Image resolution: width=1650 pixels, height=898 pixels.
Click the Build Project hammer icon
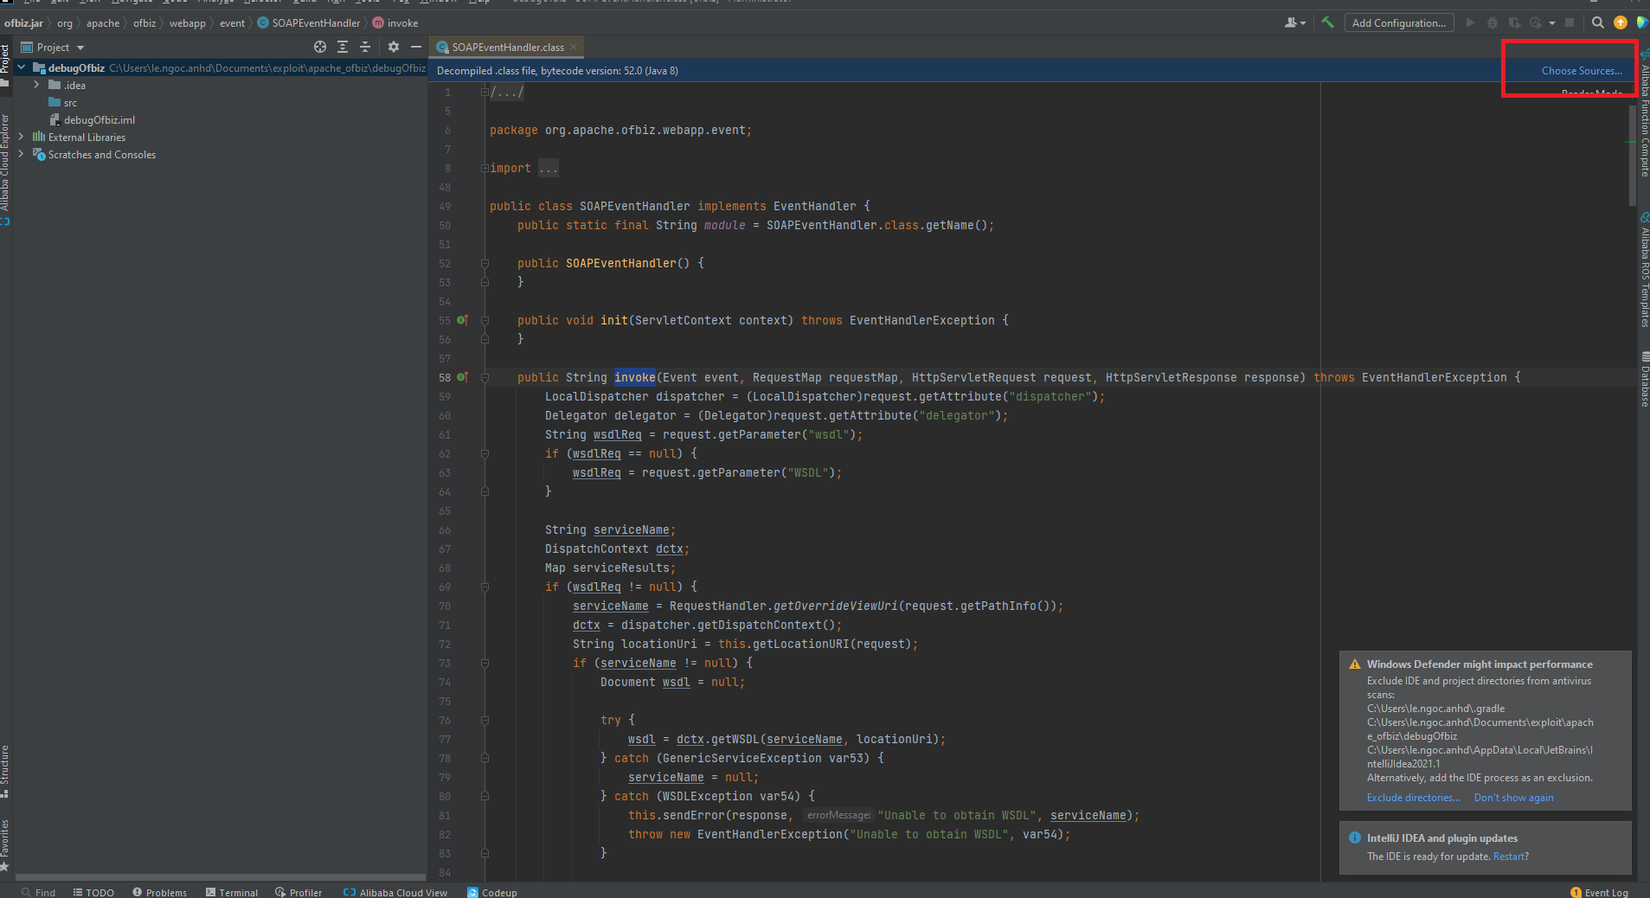(x=1327, y=23)
